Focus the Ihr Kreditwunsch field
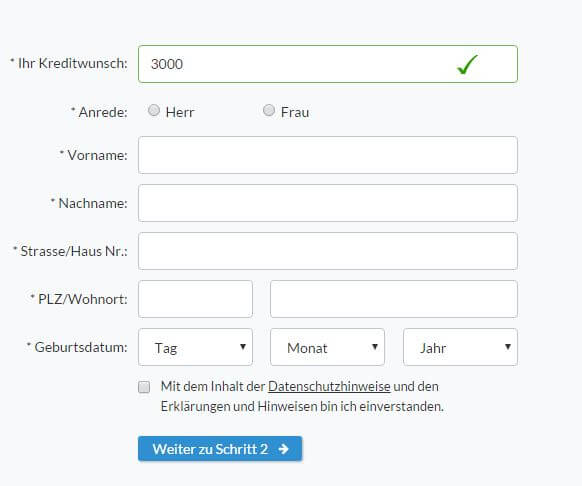The image size is (582, 486). coord(328,64)
